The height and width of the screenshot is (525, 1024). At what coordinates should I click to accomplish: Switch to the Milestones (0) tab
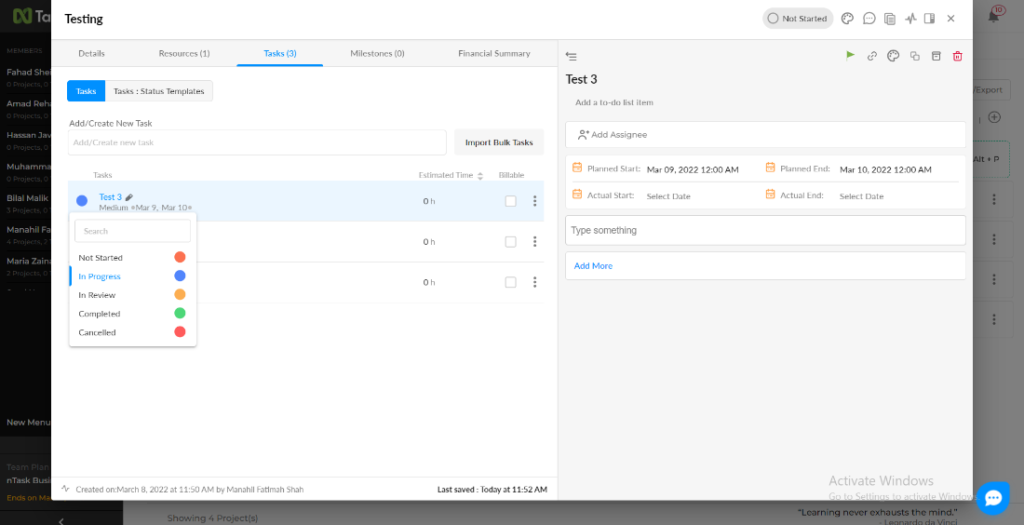[x=377, y=53]
